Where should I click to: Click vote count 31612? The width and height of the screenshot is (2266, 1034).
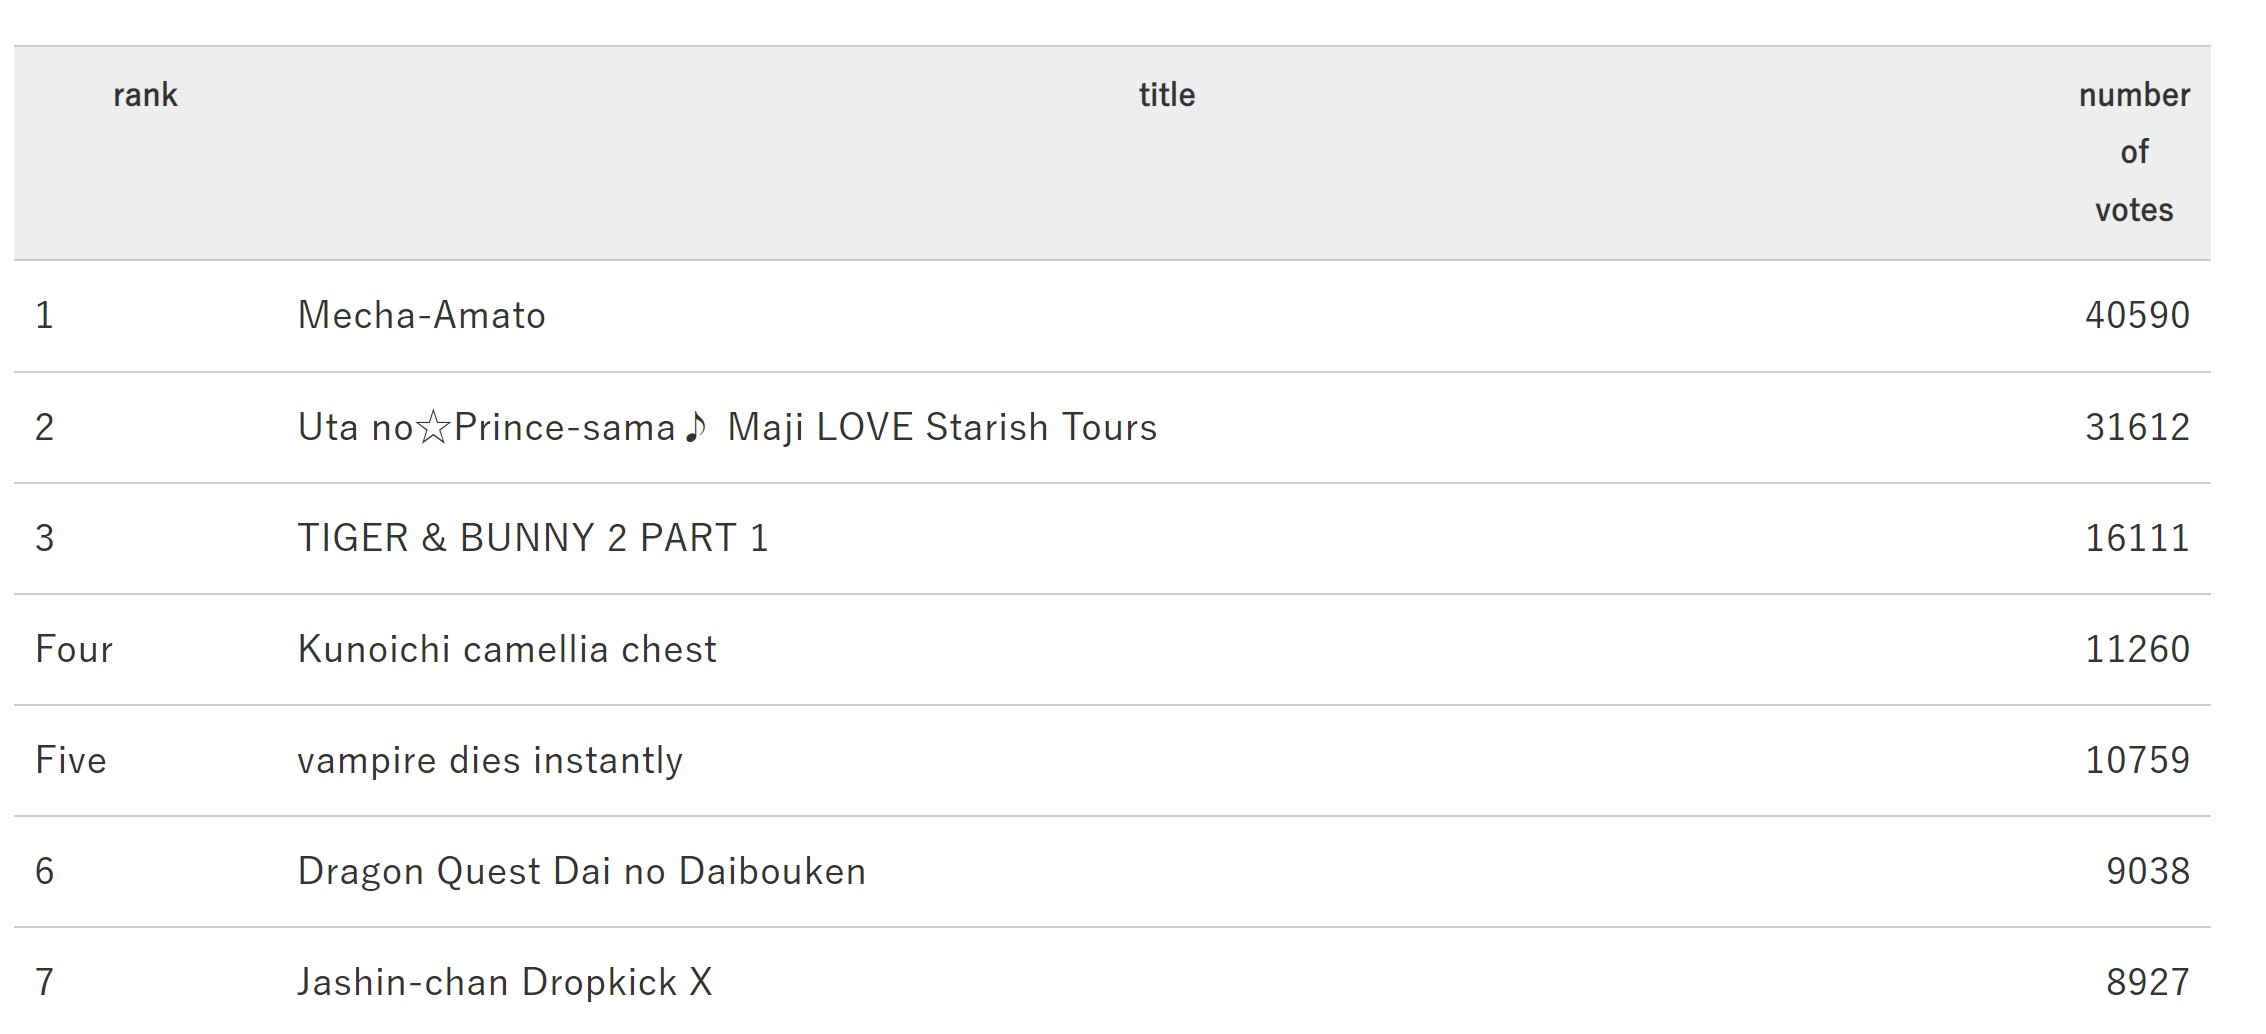coord(2137,428)
